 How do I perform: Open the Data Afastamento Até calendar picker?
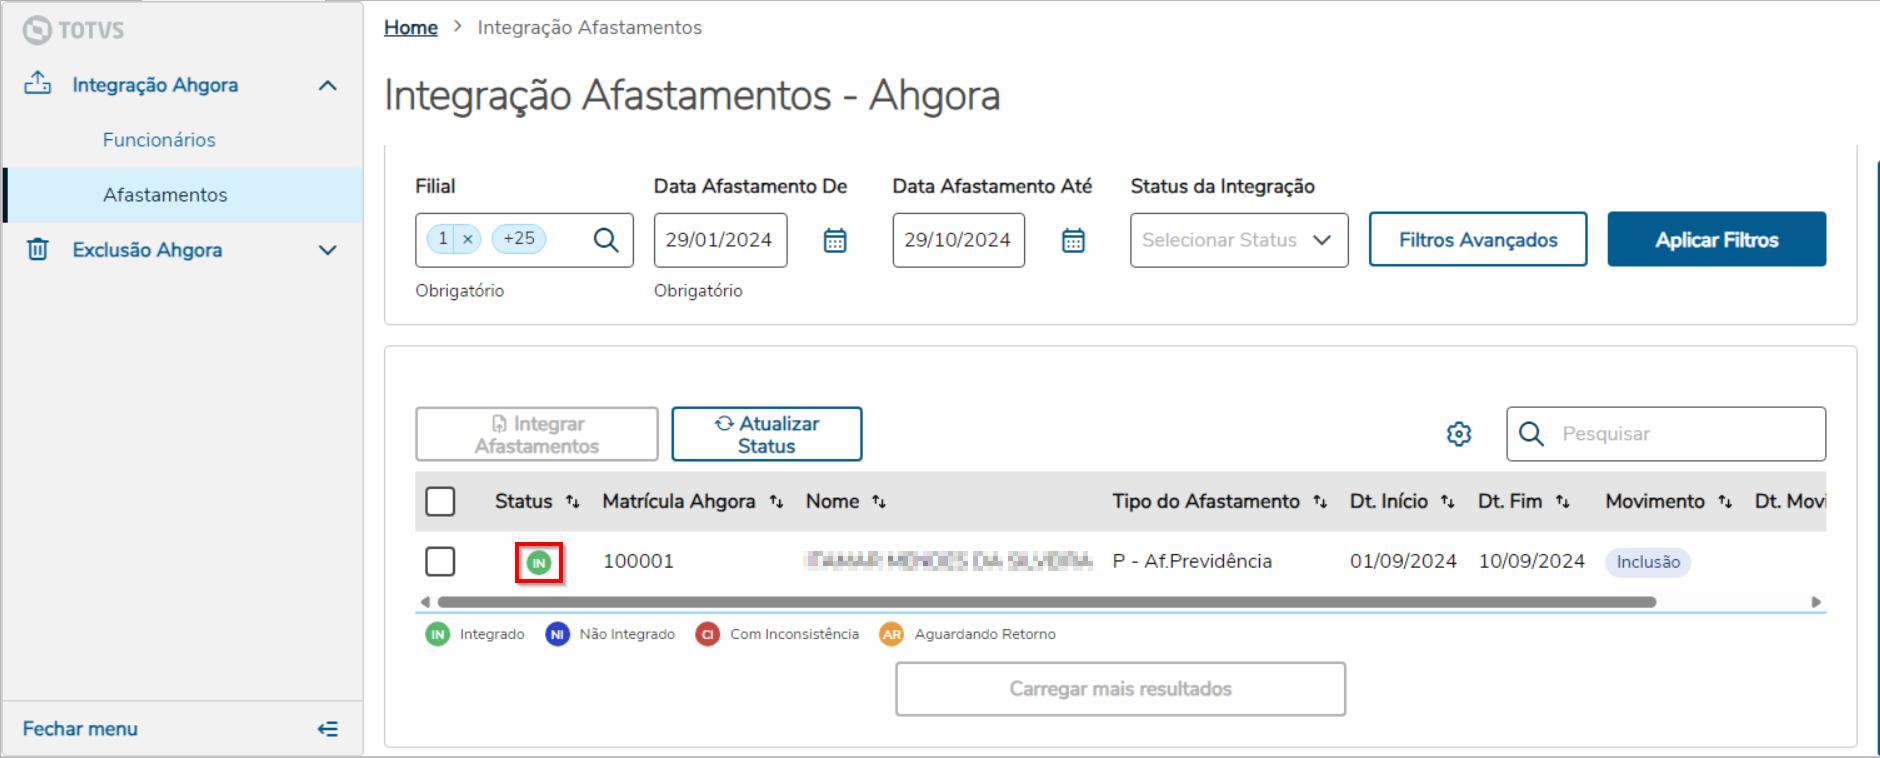point(1073,241)
